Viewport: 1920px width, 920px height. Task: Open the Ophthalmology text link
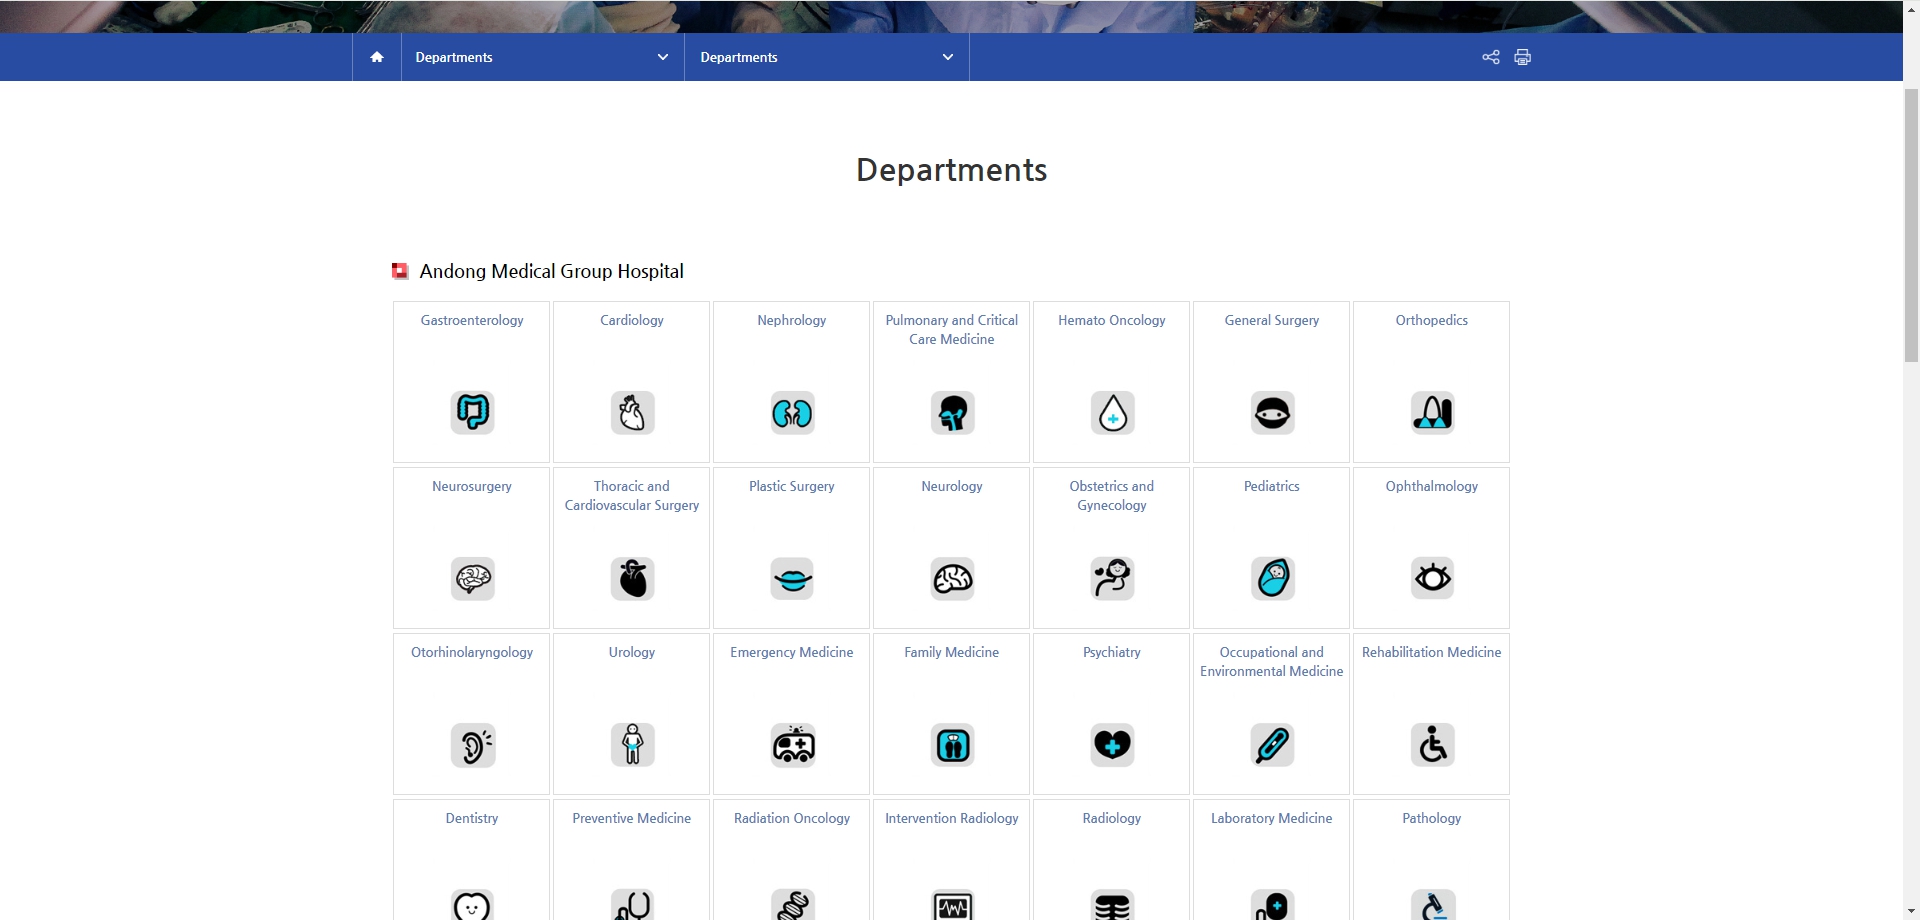(x=1432, y=486)
